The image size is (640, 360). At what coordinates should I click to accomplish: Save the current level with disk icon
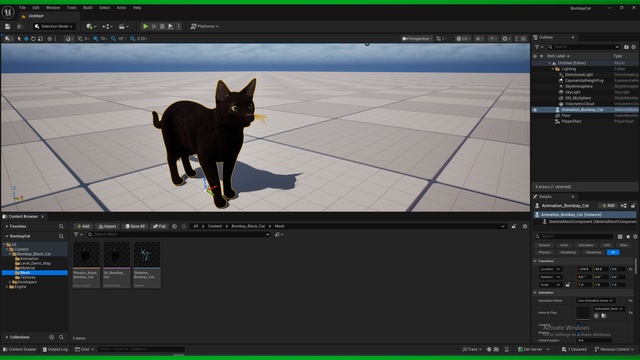coord(7,26)
